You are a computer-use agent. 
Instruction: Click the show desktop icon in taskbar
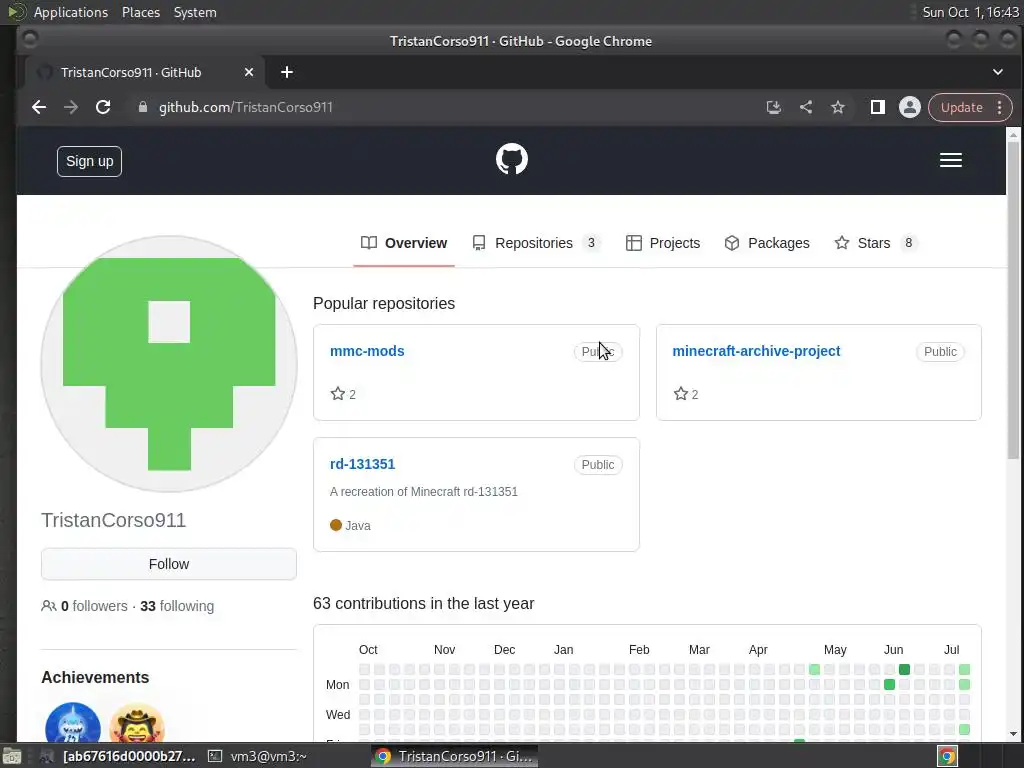12,756
